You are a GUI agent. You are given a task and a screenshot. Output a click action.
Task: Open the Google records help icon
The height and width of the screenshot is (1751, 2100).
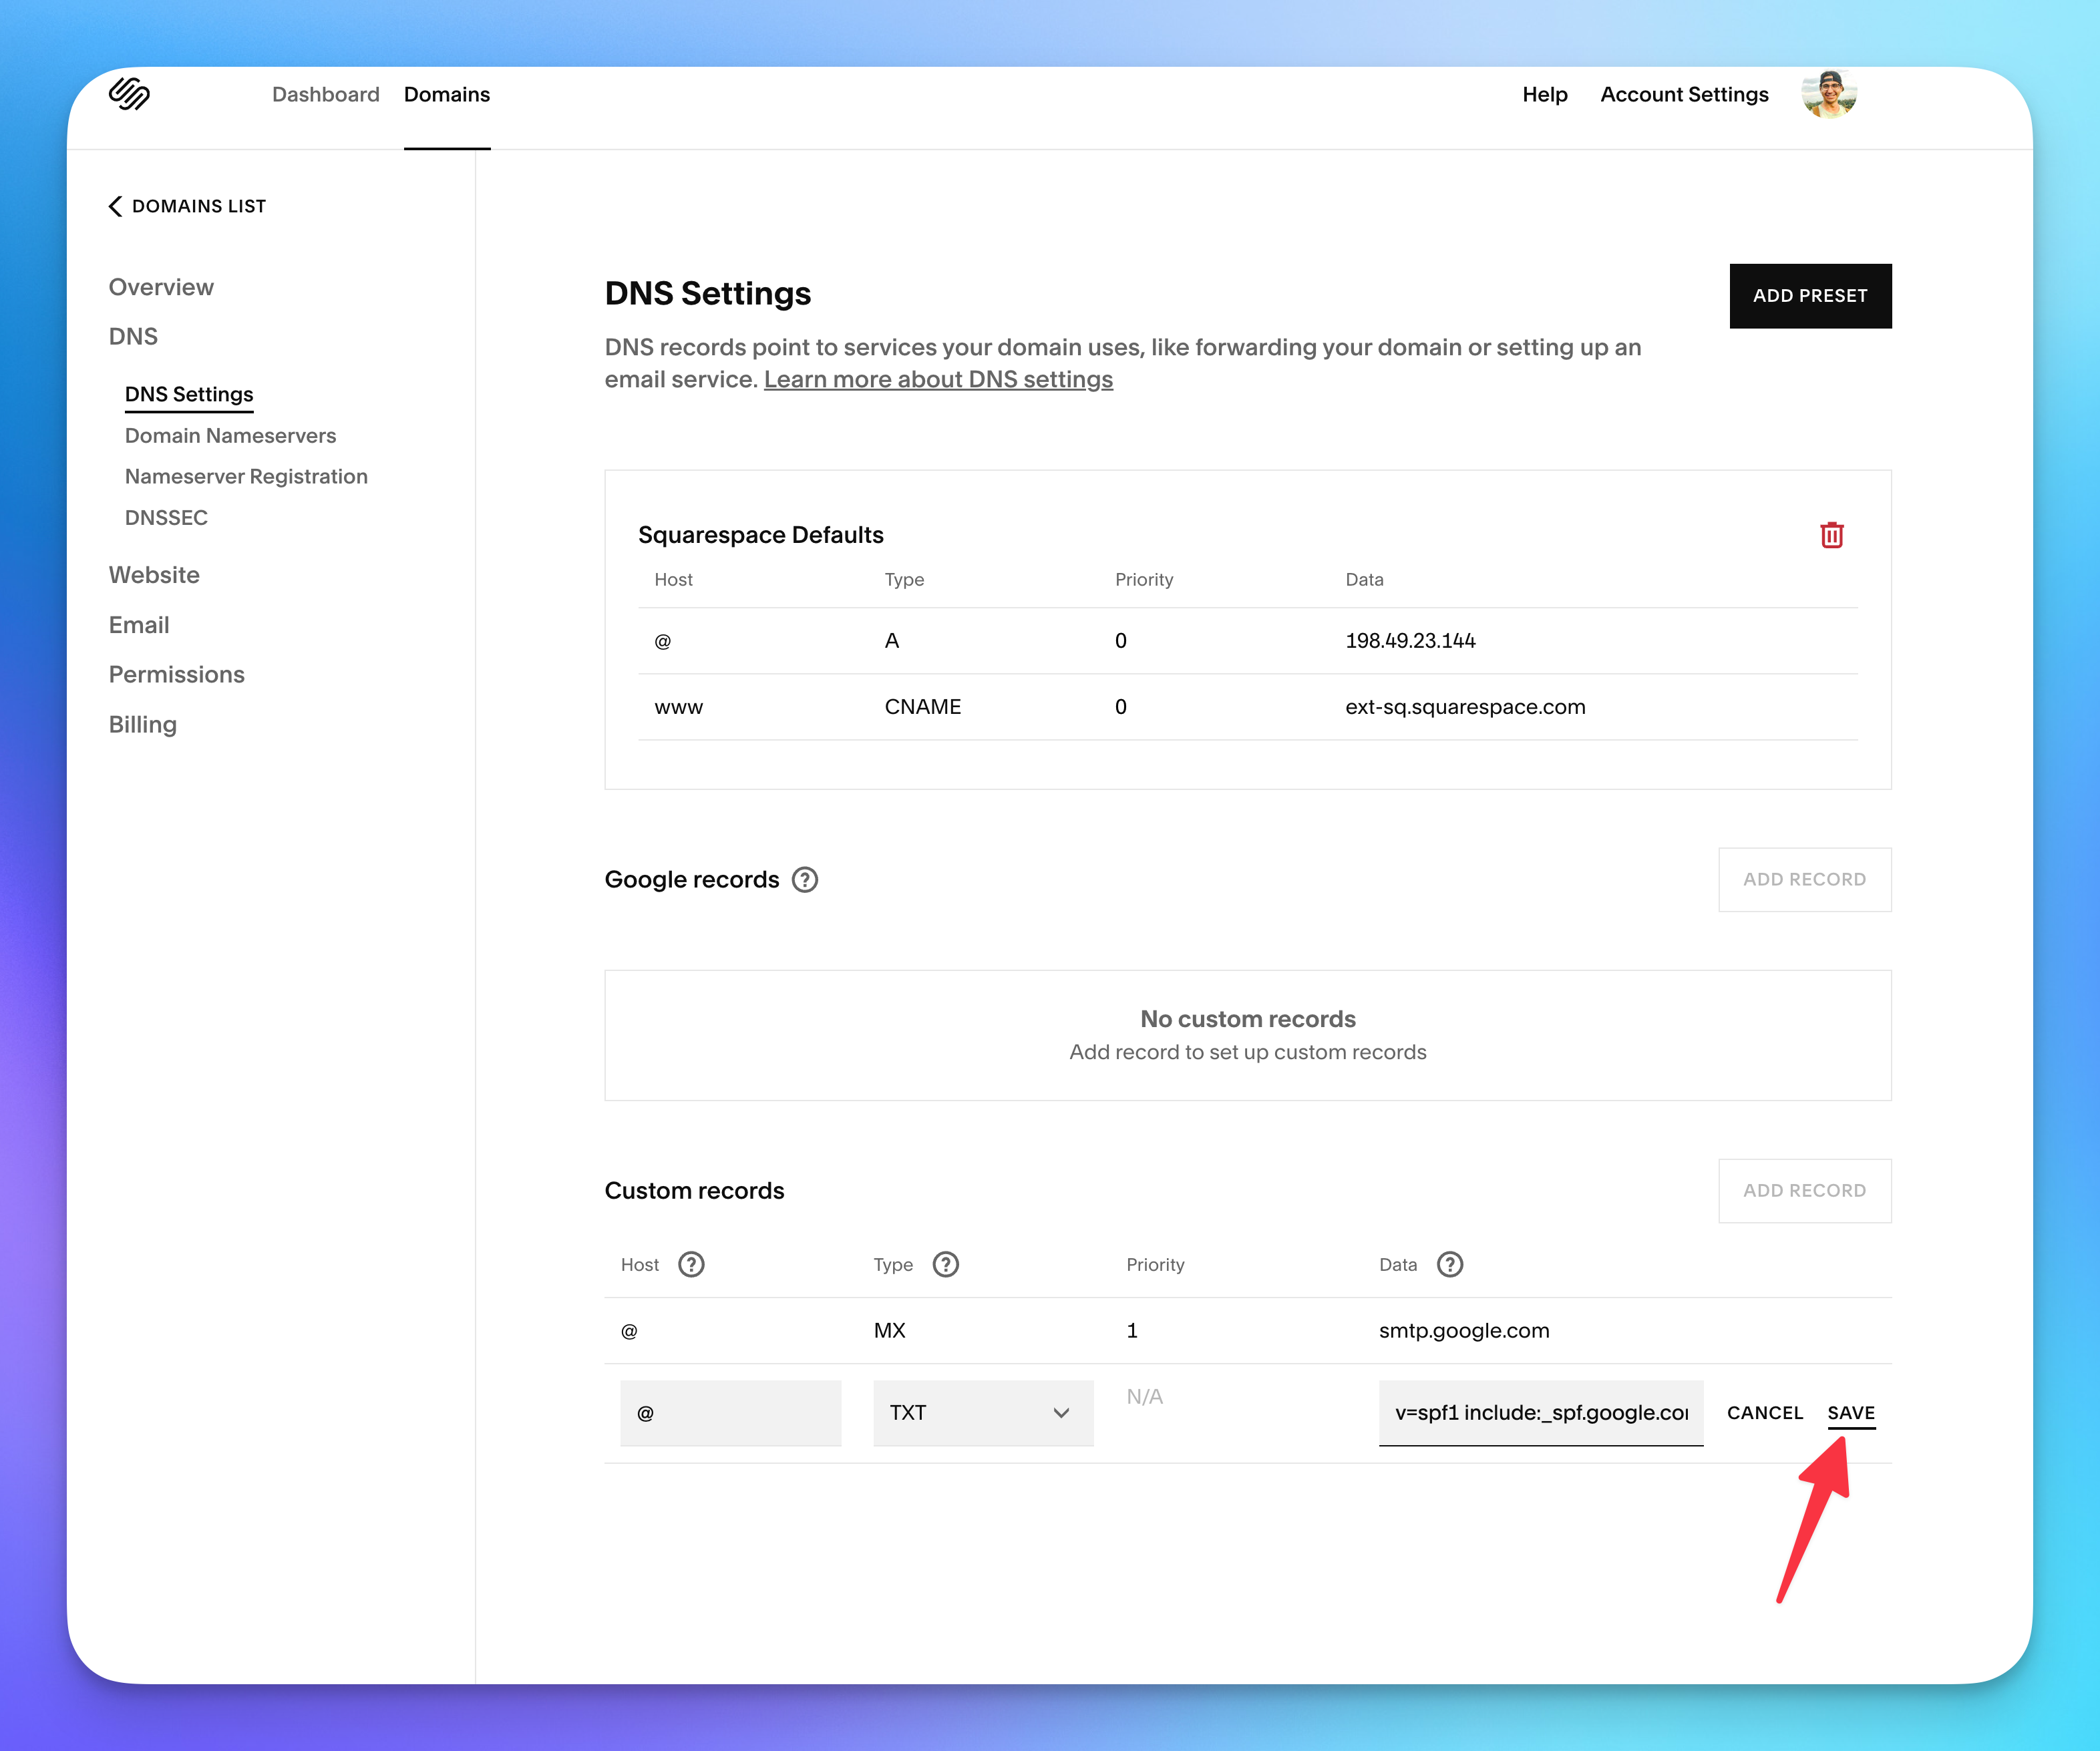805,880
